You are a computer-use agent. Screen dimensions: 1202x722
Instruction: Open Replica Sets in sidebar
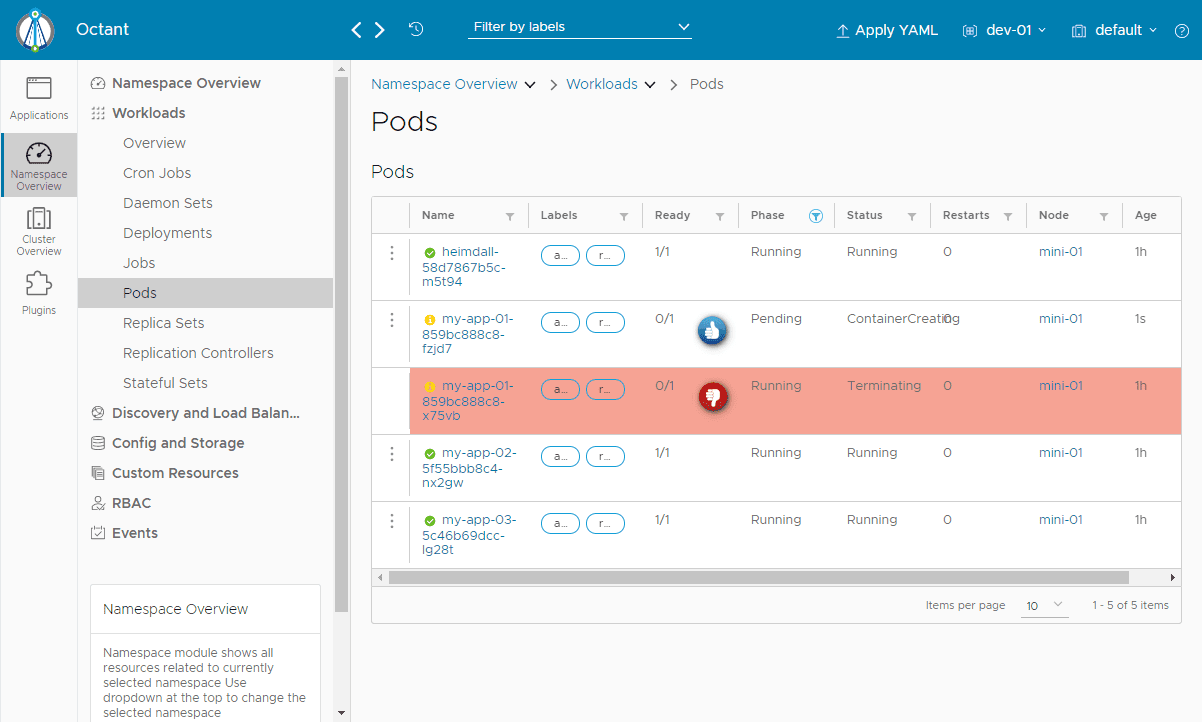click(164, 323)
